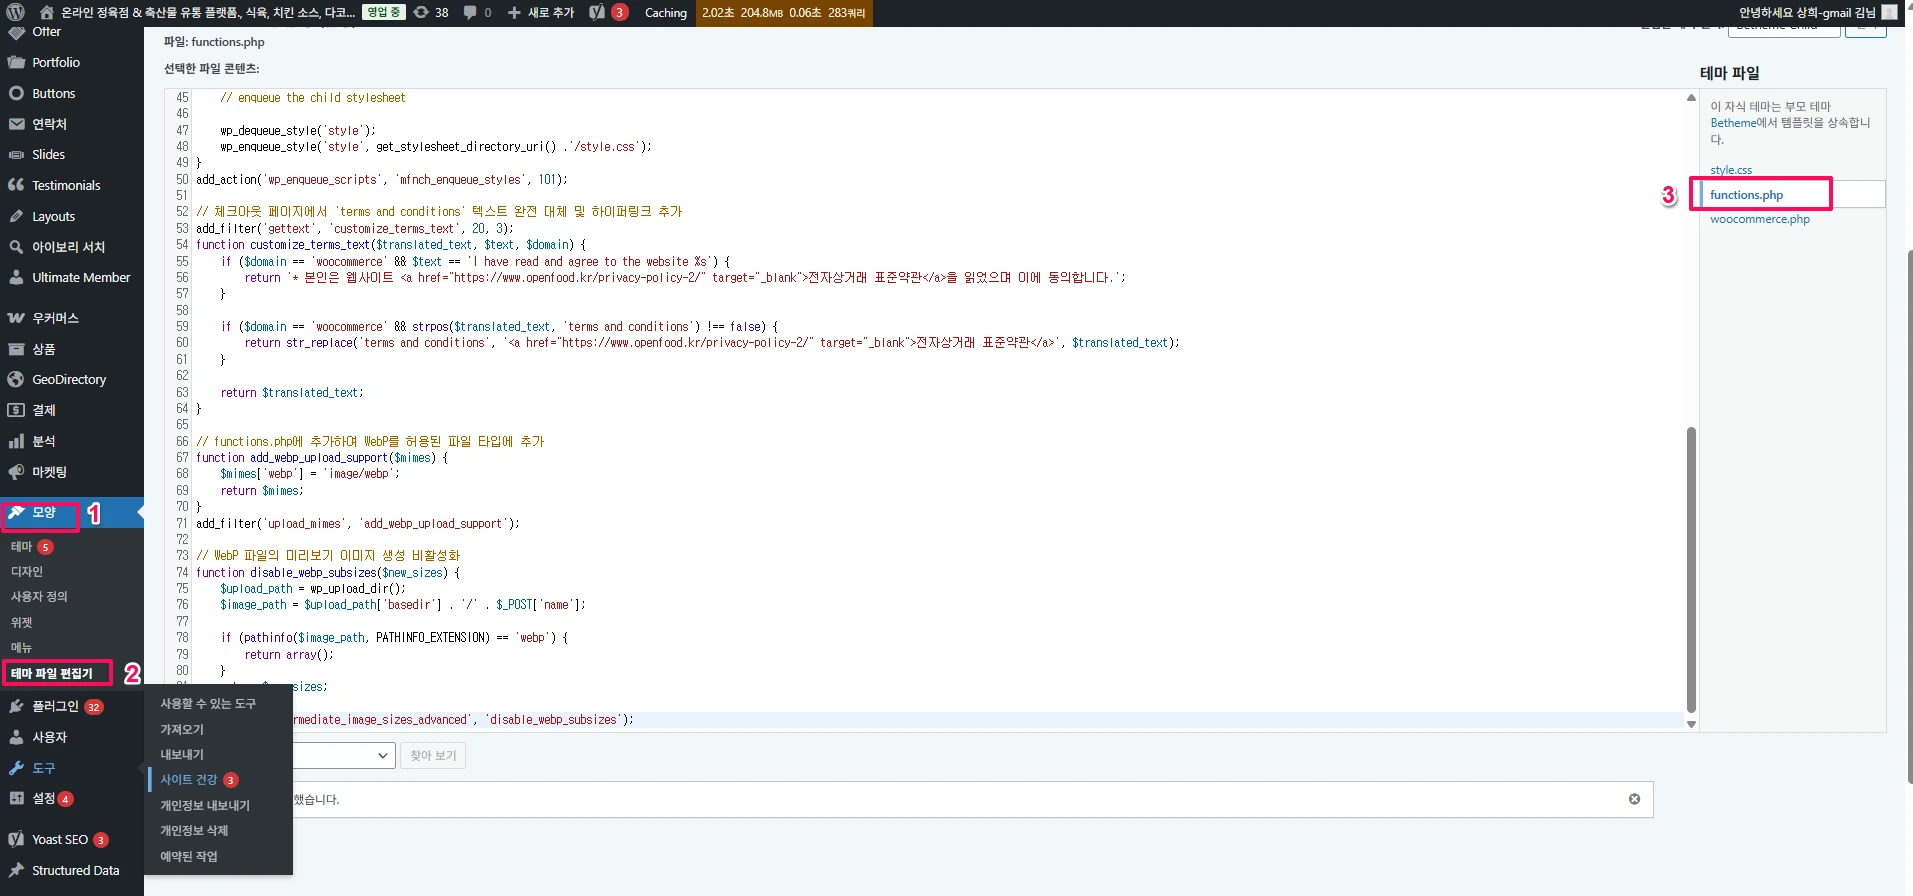Open 결제 payments icon menu

click(16, 410)
